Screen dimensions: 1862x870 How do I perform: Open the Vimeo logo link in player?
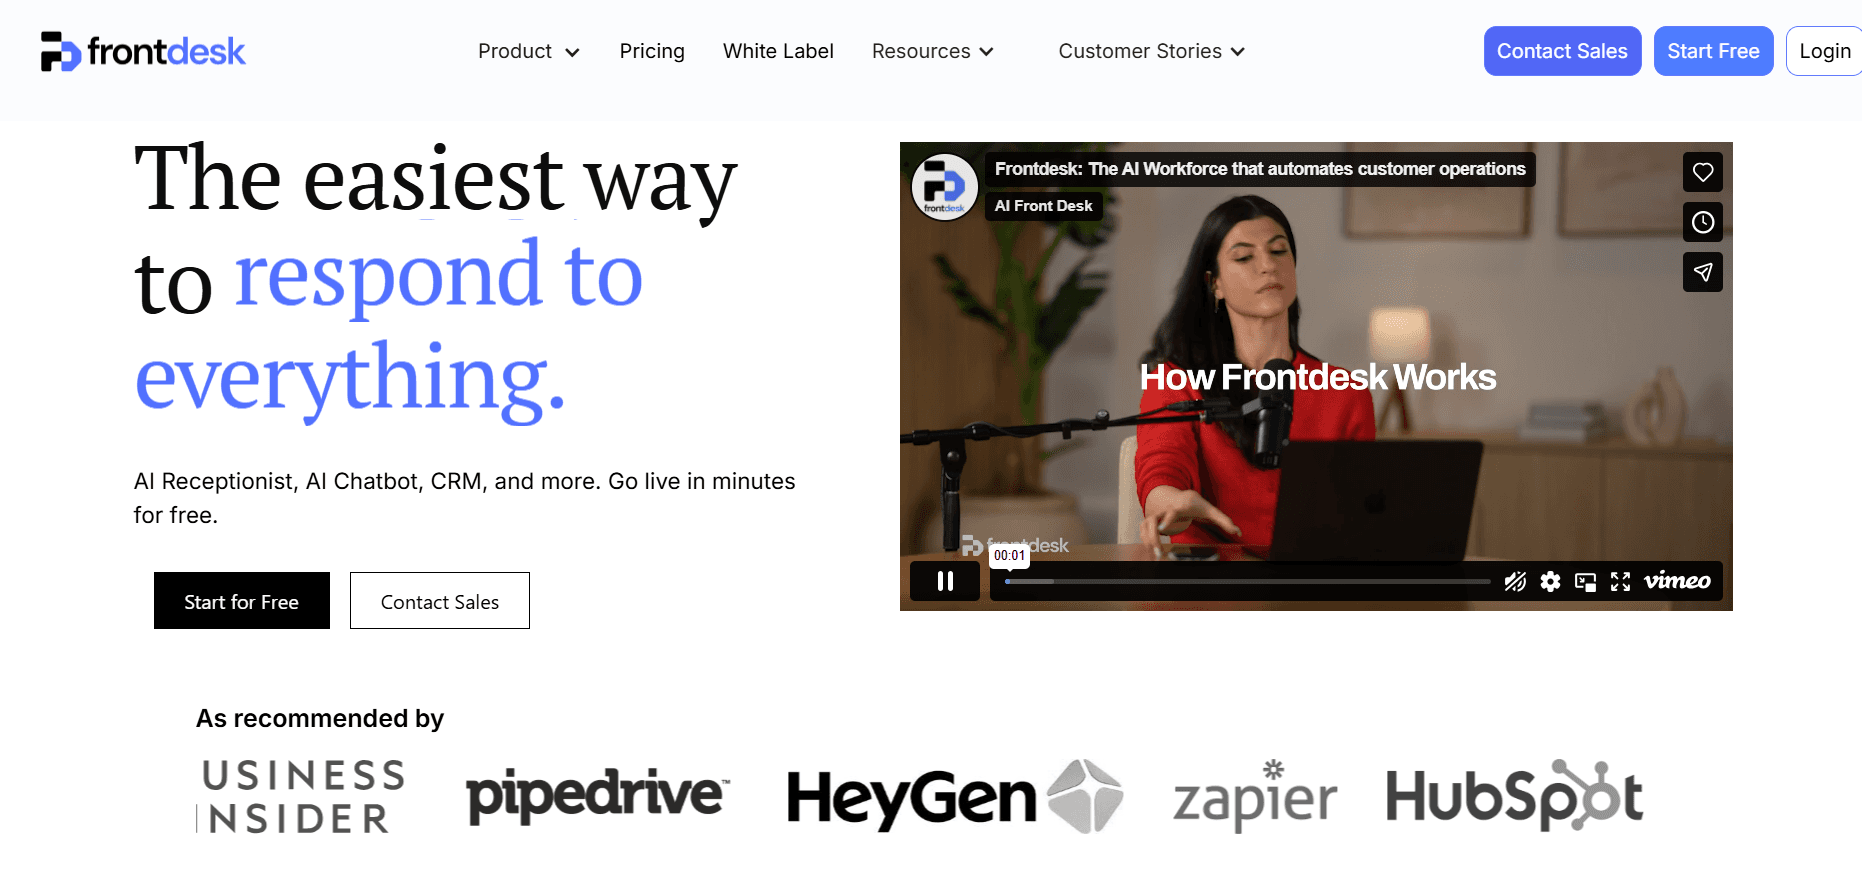[x=1677, y=581]
